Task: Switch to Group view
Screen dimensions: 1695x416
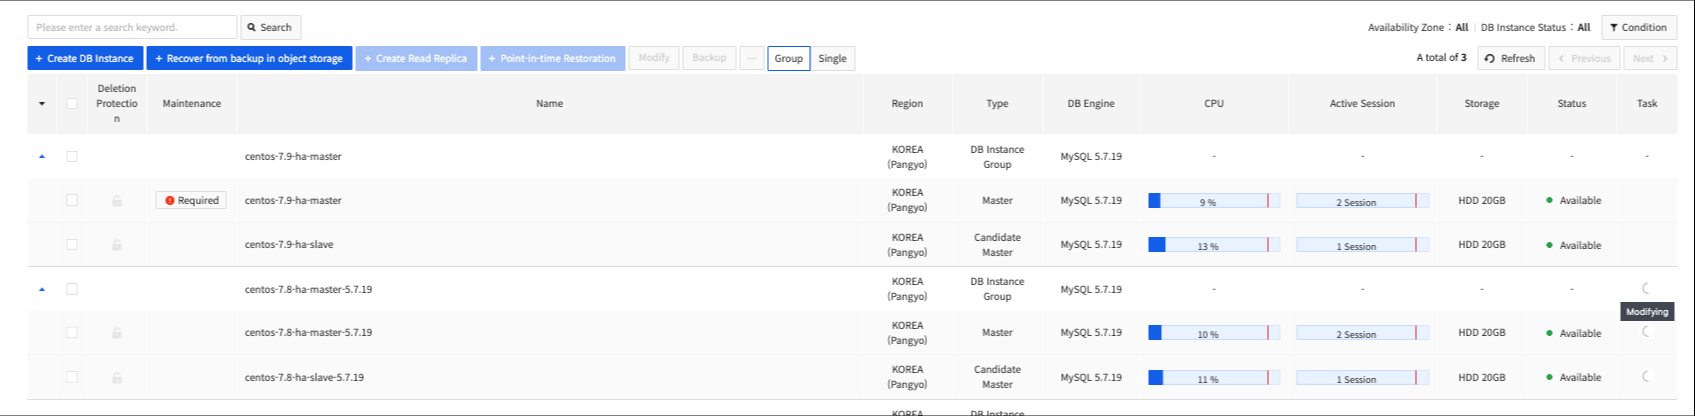Action: (x=789, y=58)
